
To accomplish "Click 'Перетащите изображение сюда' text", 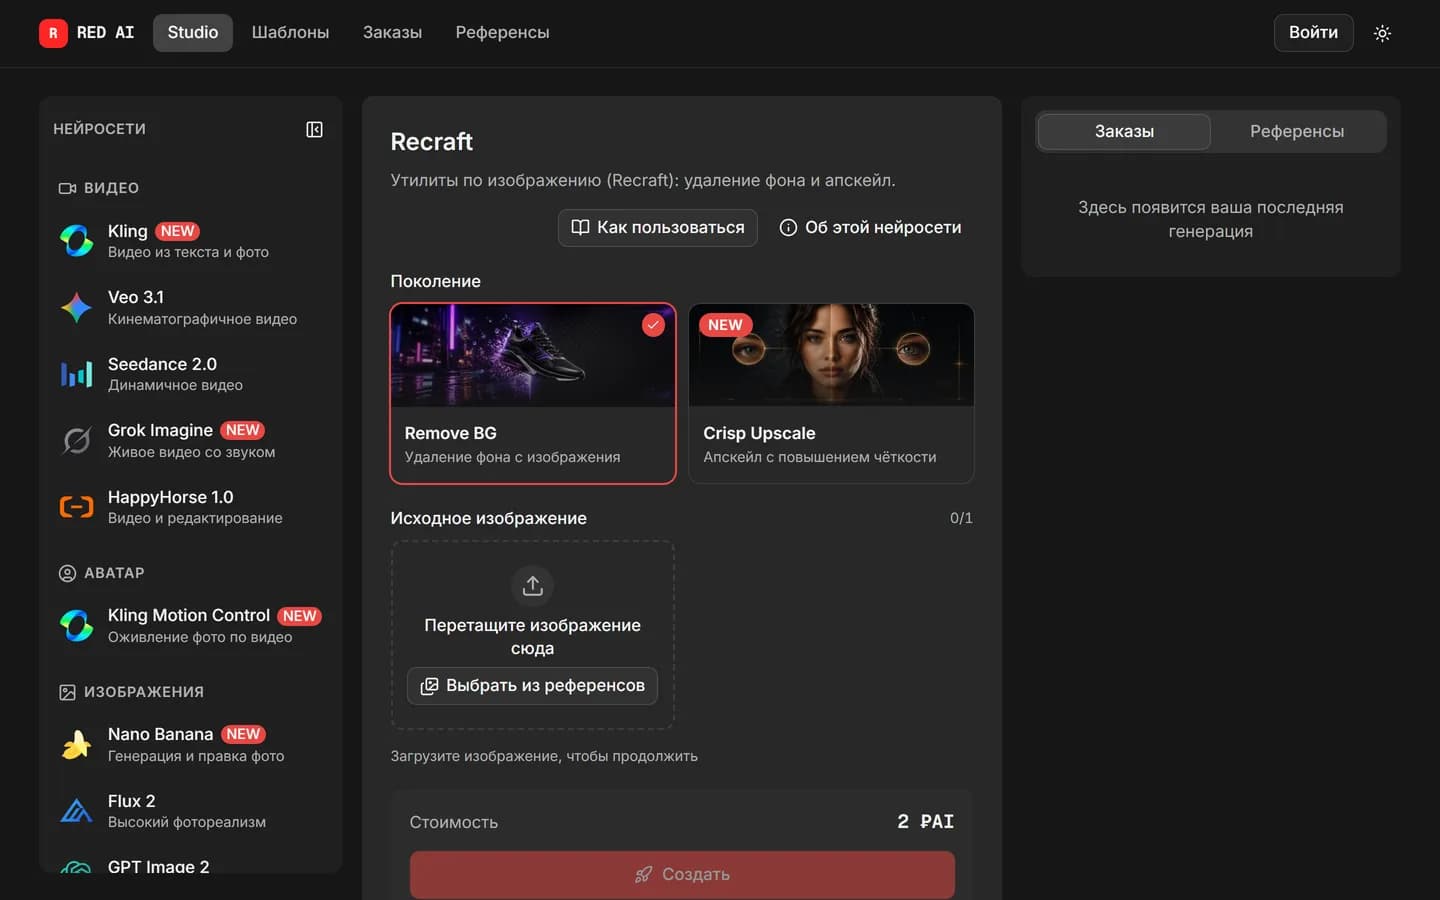I will [x=532, y=637].
